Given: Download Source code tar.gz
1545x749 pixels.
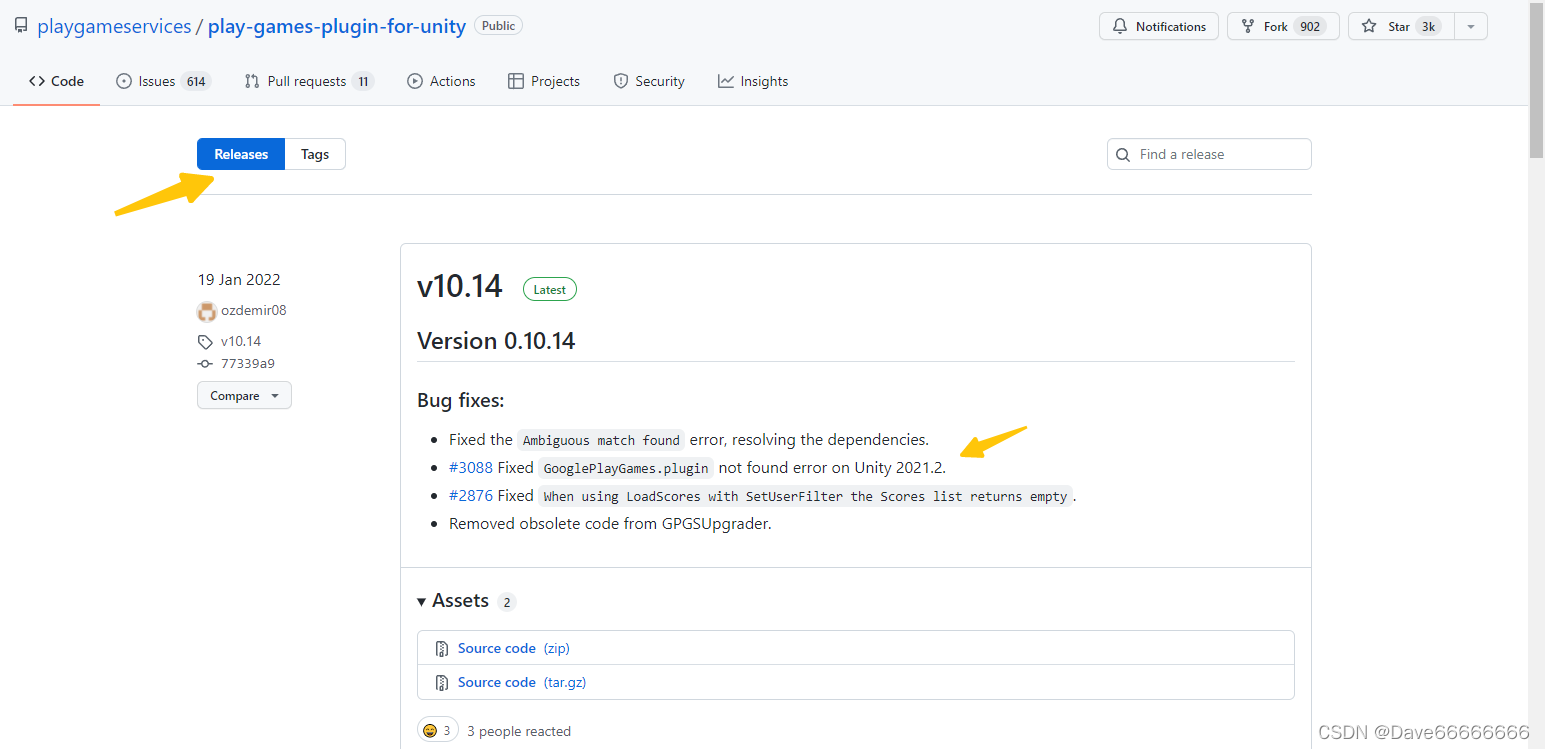Looking at the screenshot, I should coord(521,682).
